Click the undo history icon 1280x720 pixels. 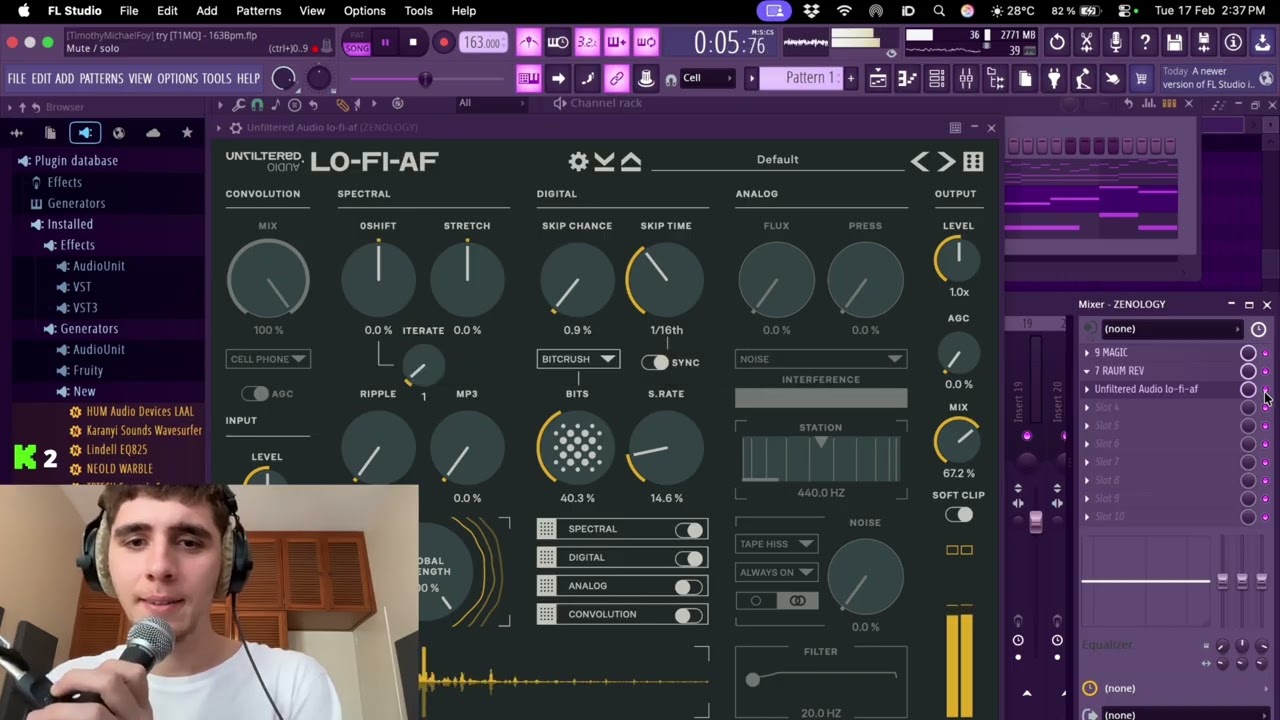(x=1057, y=43)
